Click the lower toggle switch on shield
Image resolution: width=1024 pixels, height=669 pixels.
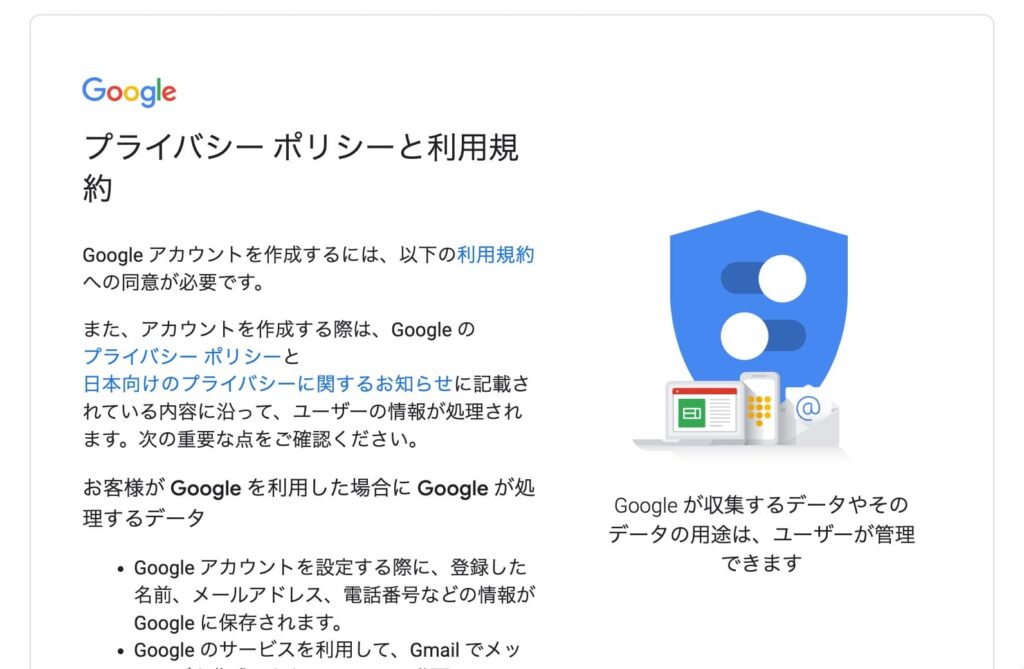(763, 335)
